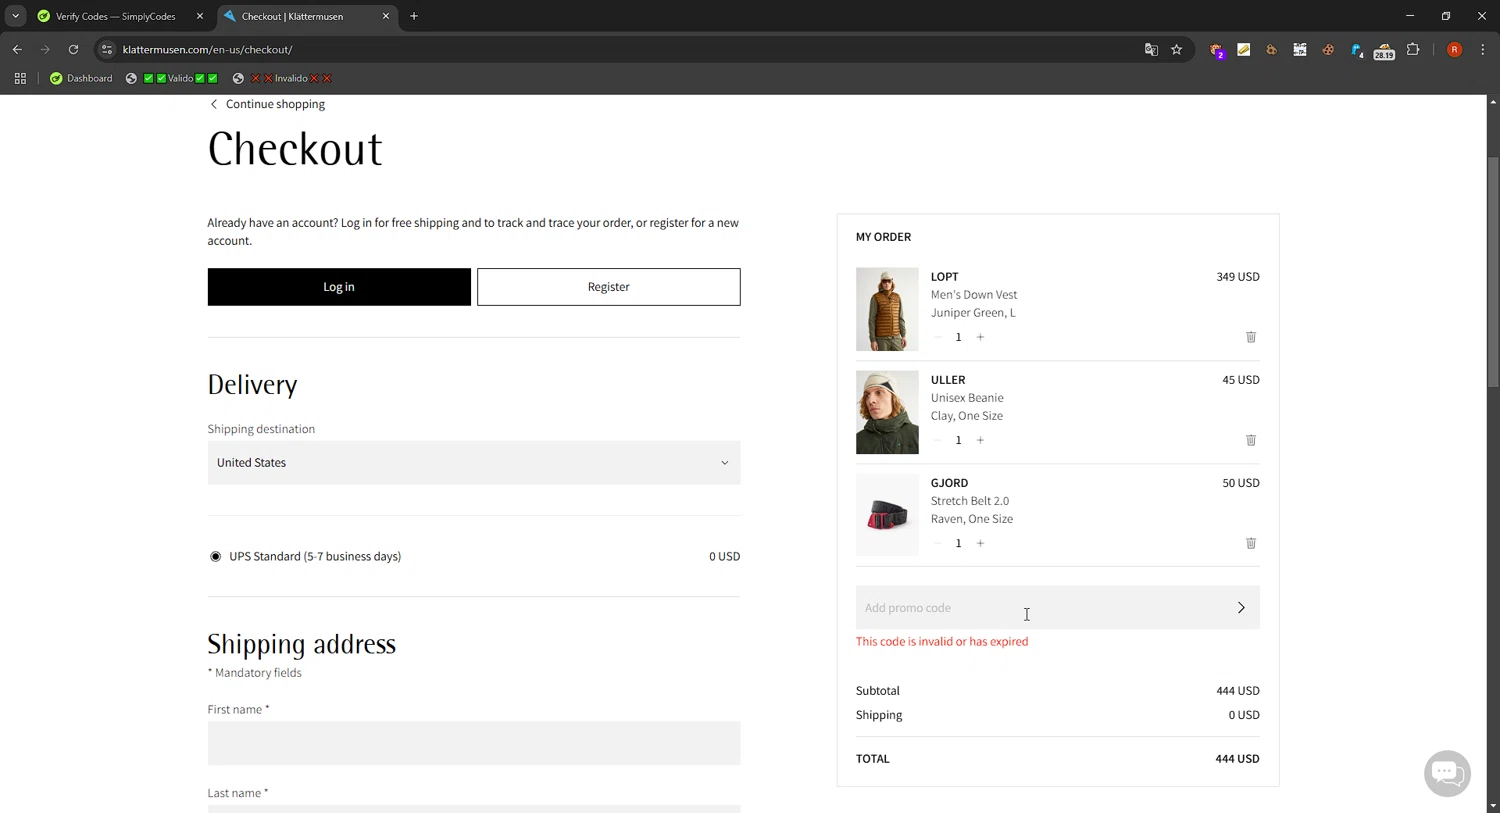Expand the tab search dropdown
The height and width of the screenshot is (813, 1500).
15,16
